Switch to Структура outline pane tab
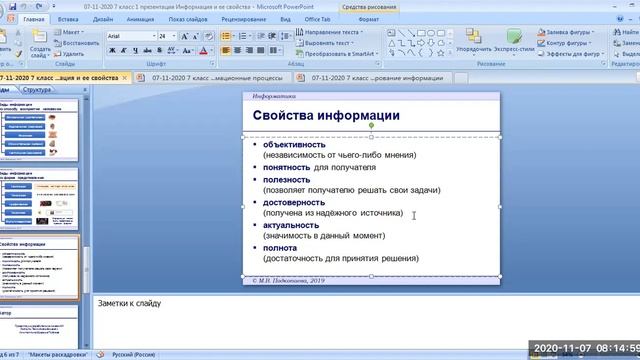Viewport: 640px width, 360px height. point(37,90)
